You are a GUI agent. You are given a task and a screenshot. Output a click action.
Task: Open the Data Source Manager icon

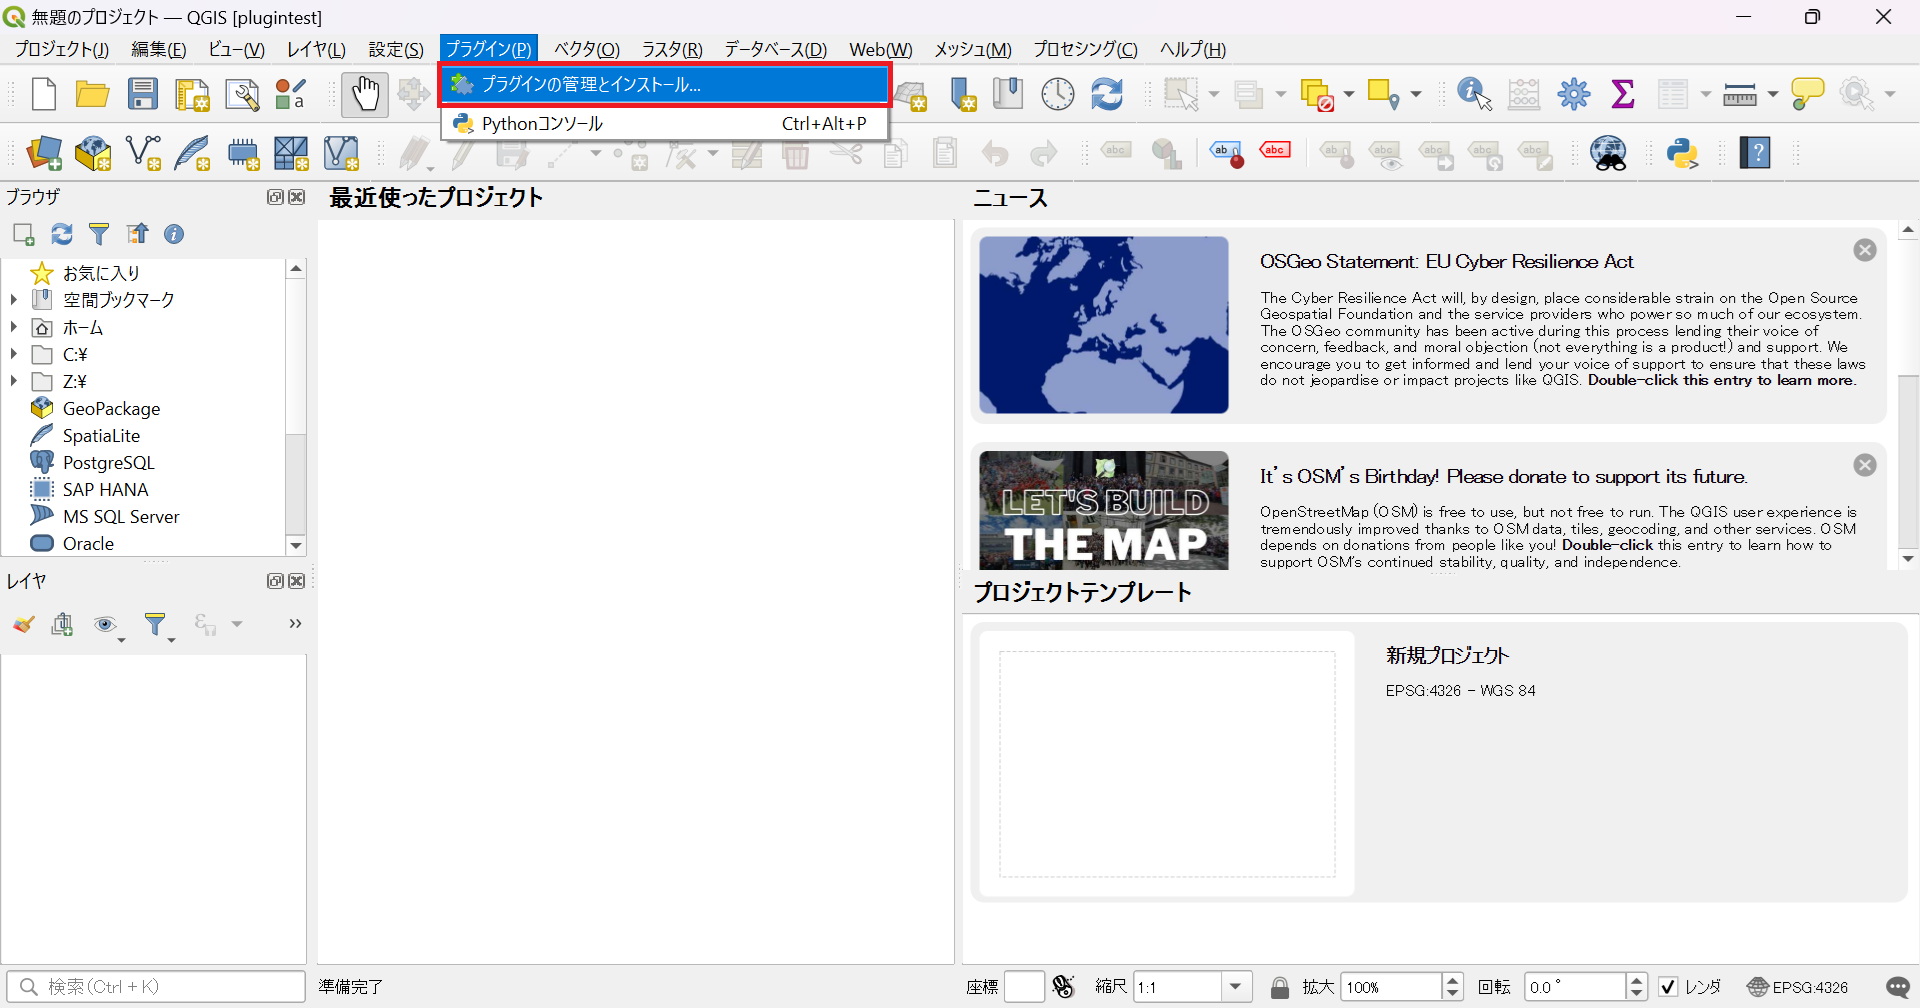44,153
